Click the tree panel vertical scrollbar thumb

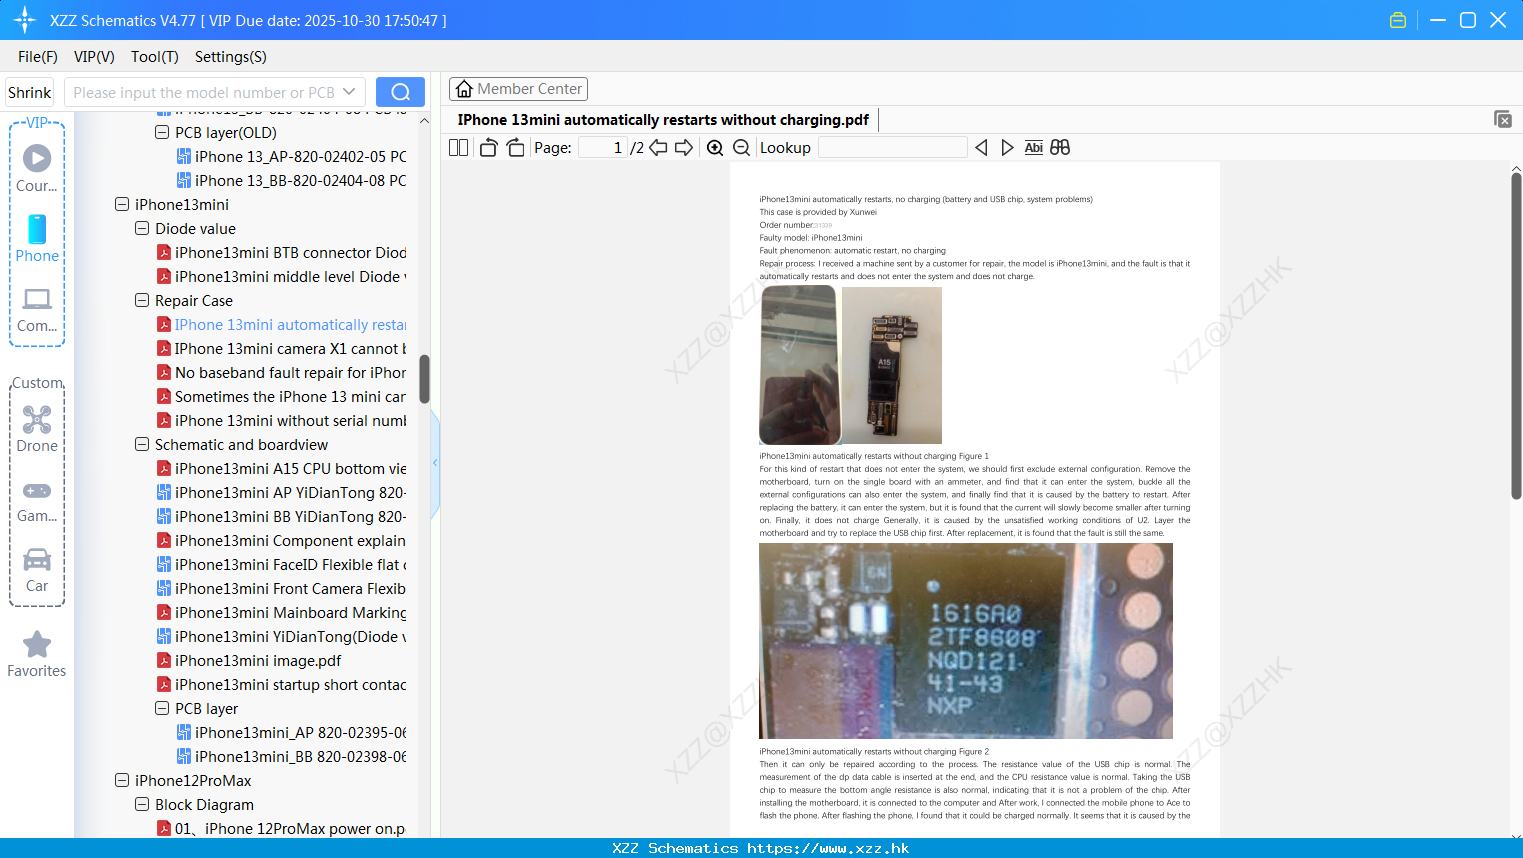(424, 379)
